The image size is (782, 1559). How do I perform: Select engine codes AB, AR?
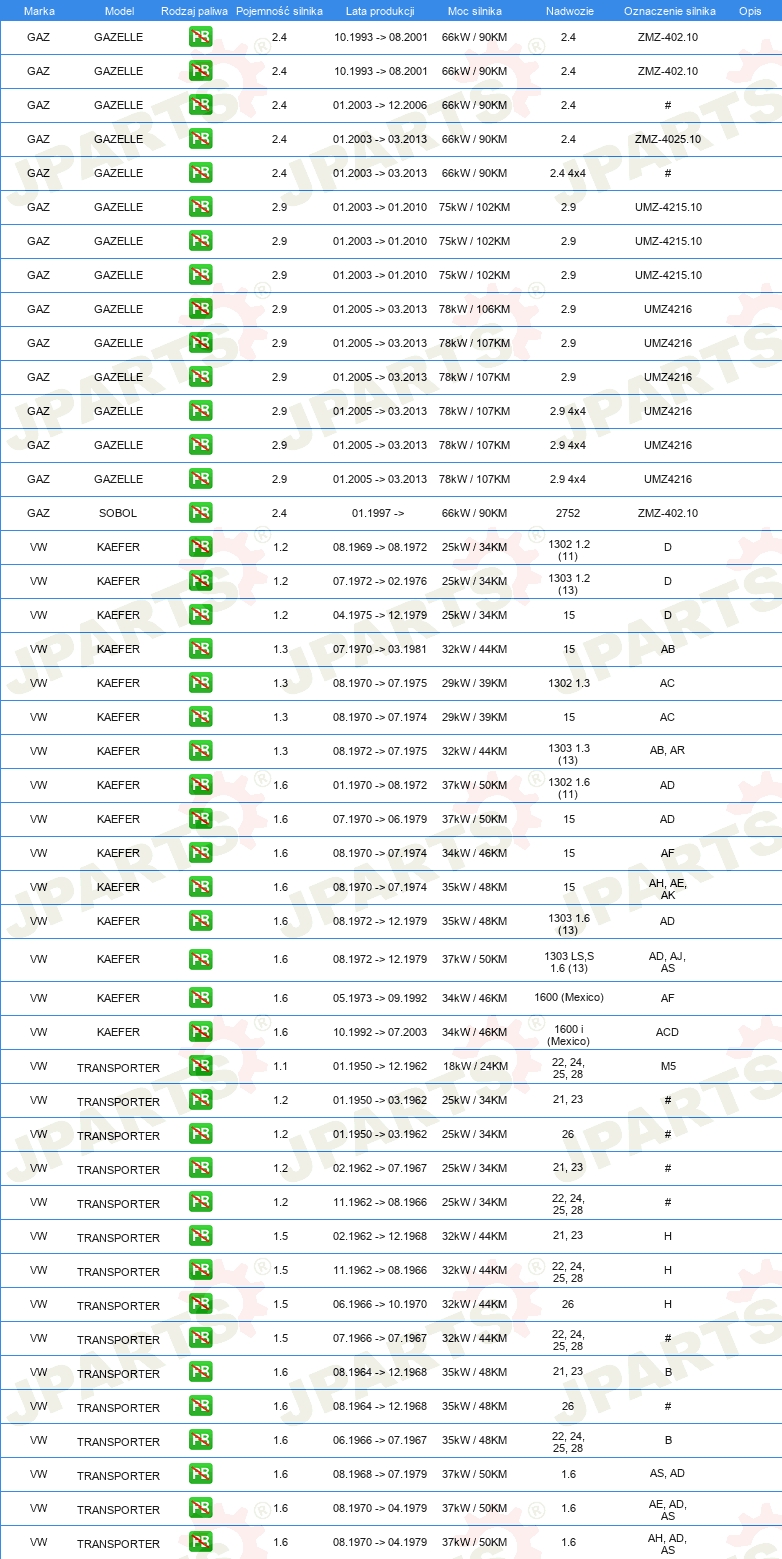point(667,750)
